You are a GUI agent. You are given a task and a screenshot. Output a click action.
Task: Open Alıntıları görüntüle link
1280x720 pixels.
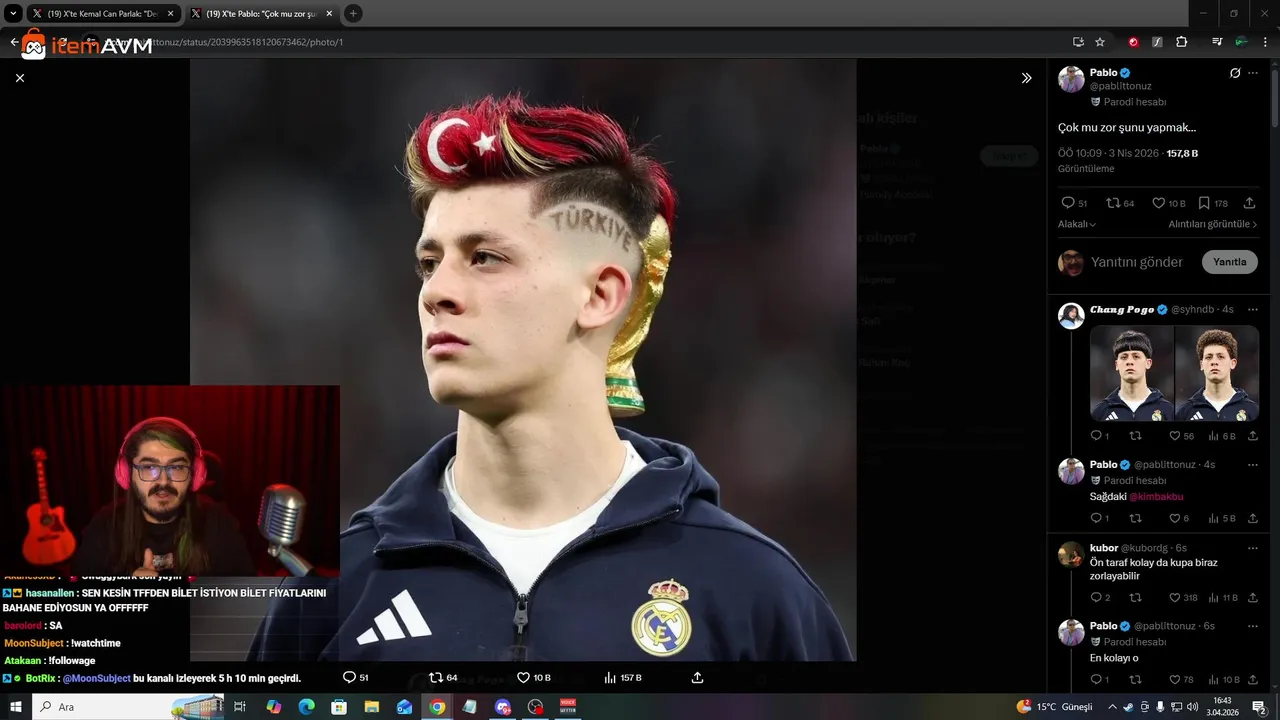1213,224
